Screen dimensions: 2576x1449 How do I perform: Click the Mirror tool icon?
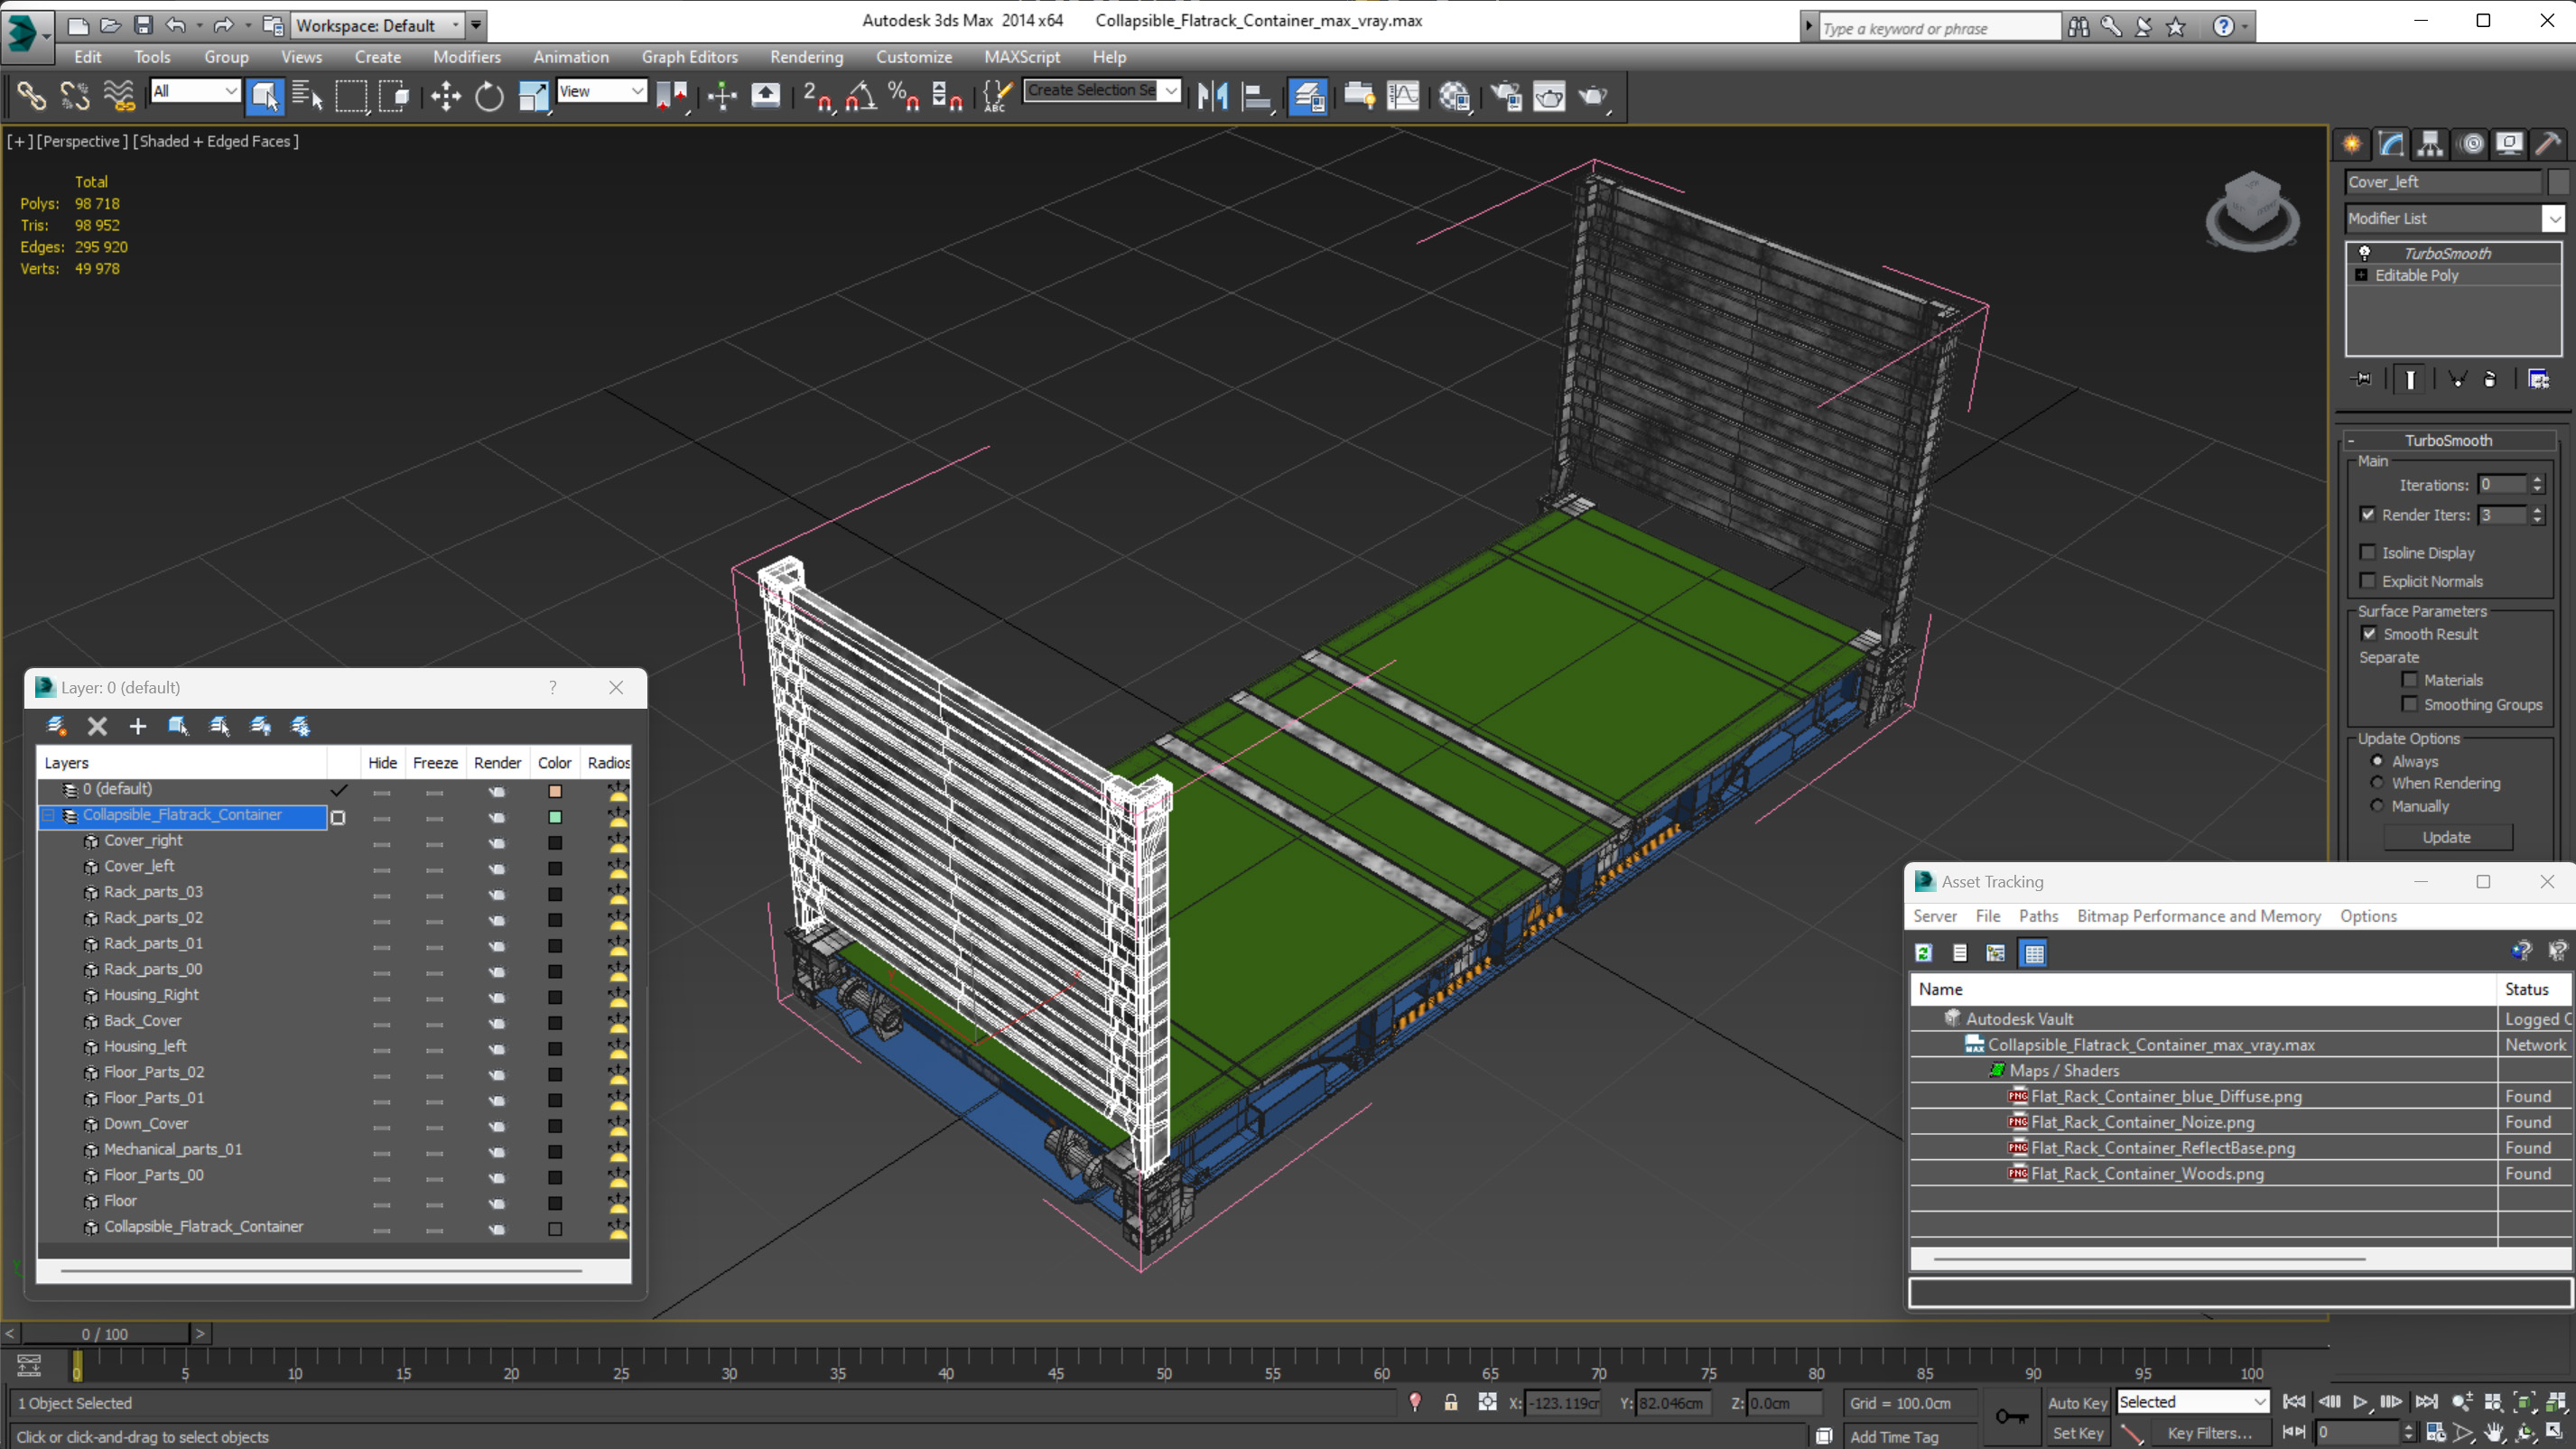click(x=1212, y=96)
